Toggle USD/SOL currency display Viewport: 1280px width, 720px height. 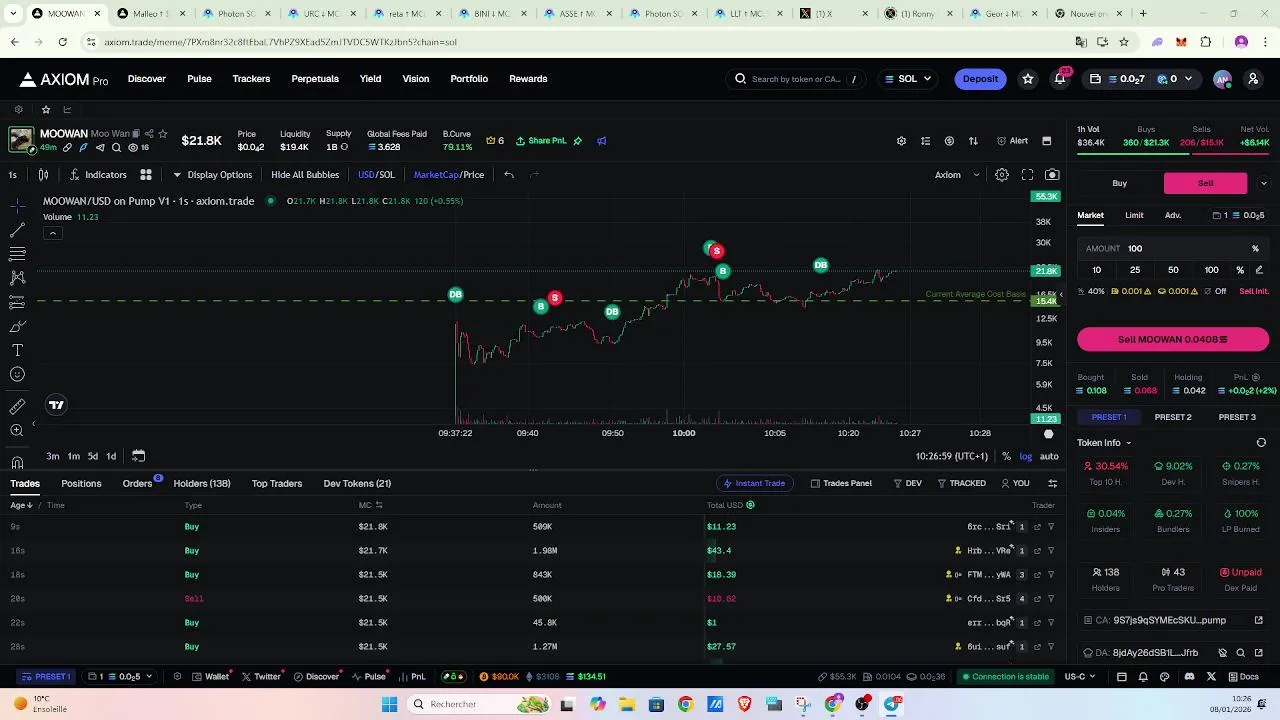[376, 175]
